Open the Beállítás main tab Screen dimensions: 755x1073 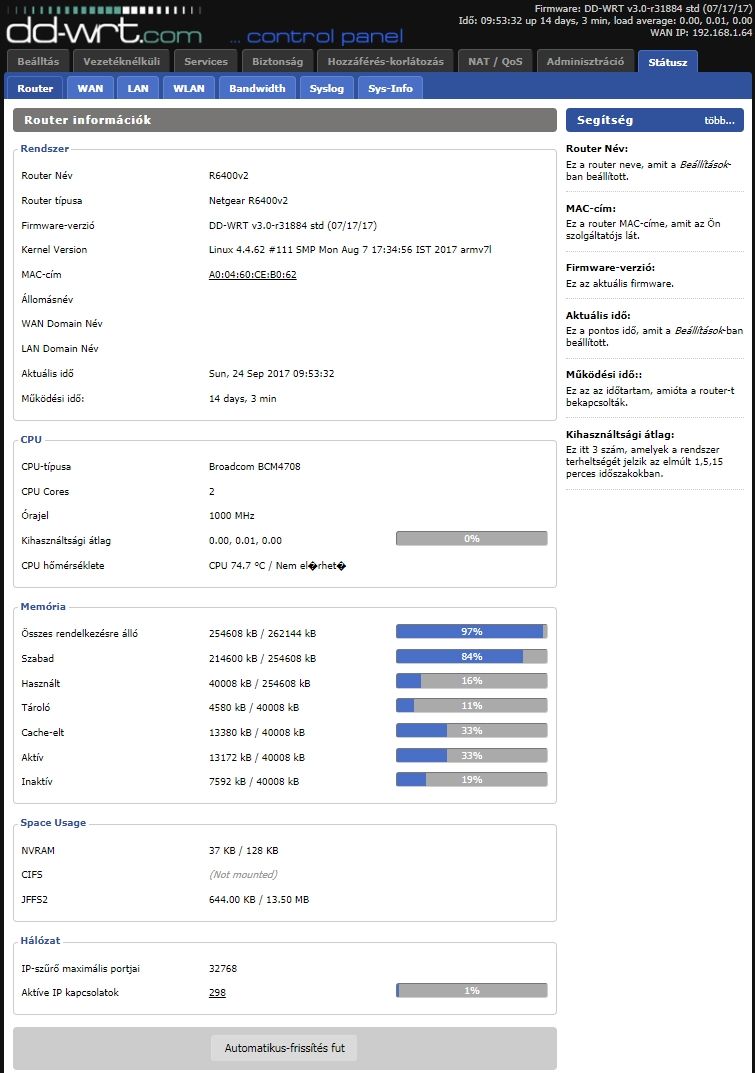pyautogui.click(x=38, y=62)
